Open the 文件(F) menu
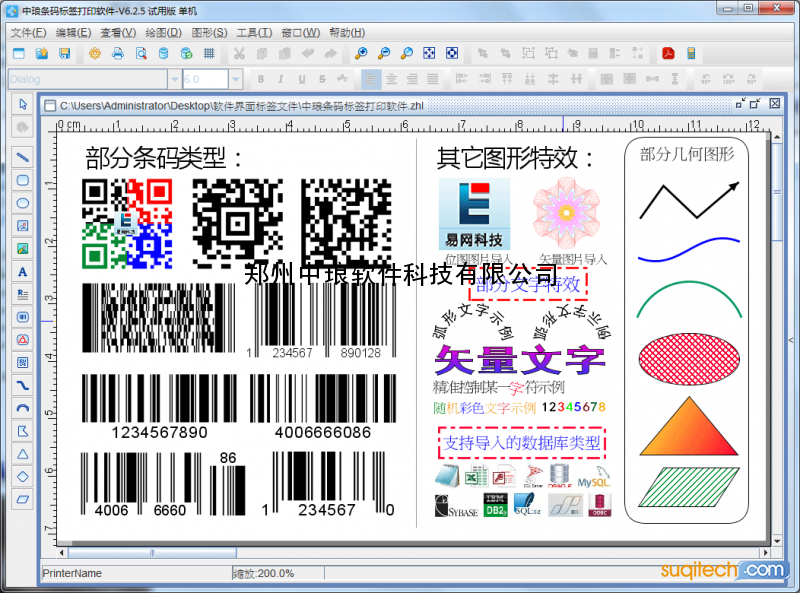800x593 pixels. [29, 33]
